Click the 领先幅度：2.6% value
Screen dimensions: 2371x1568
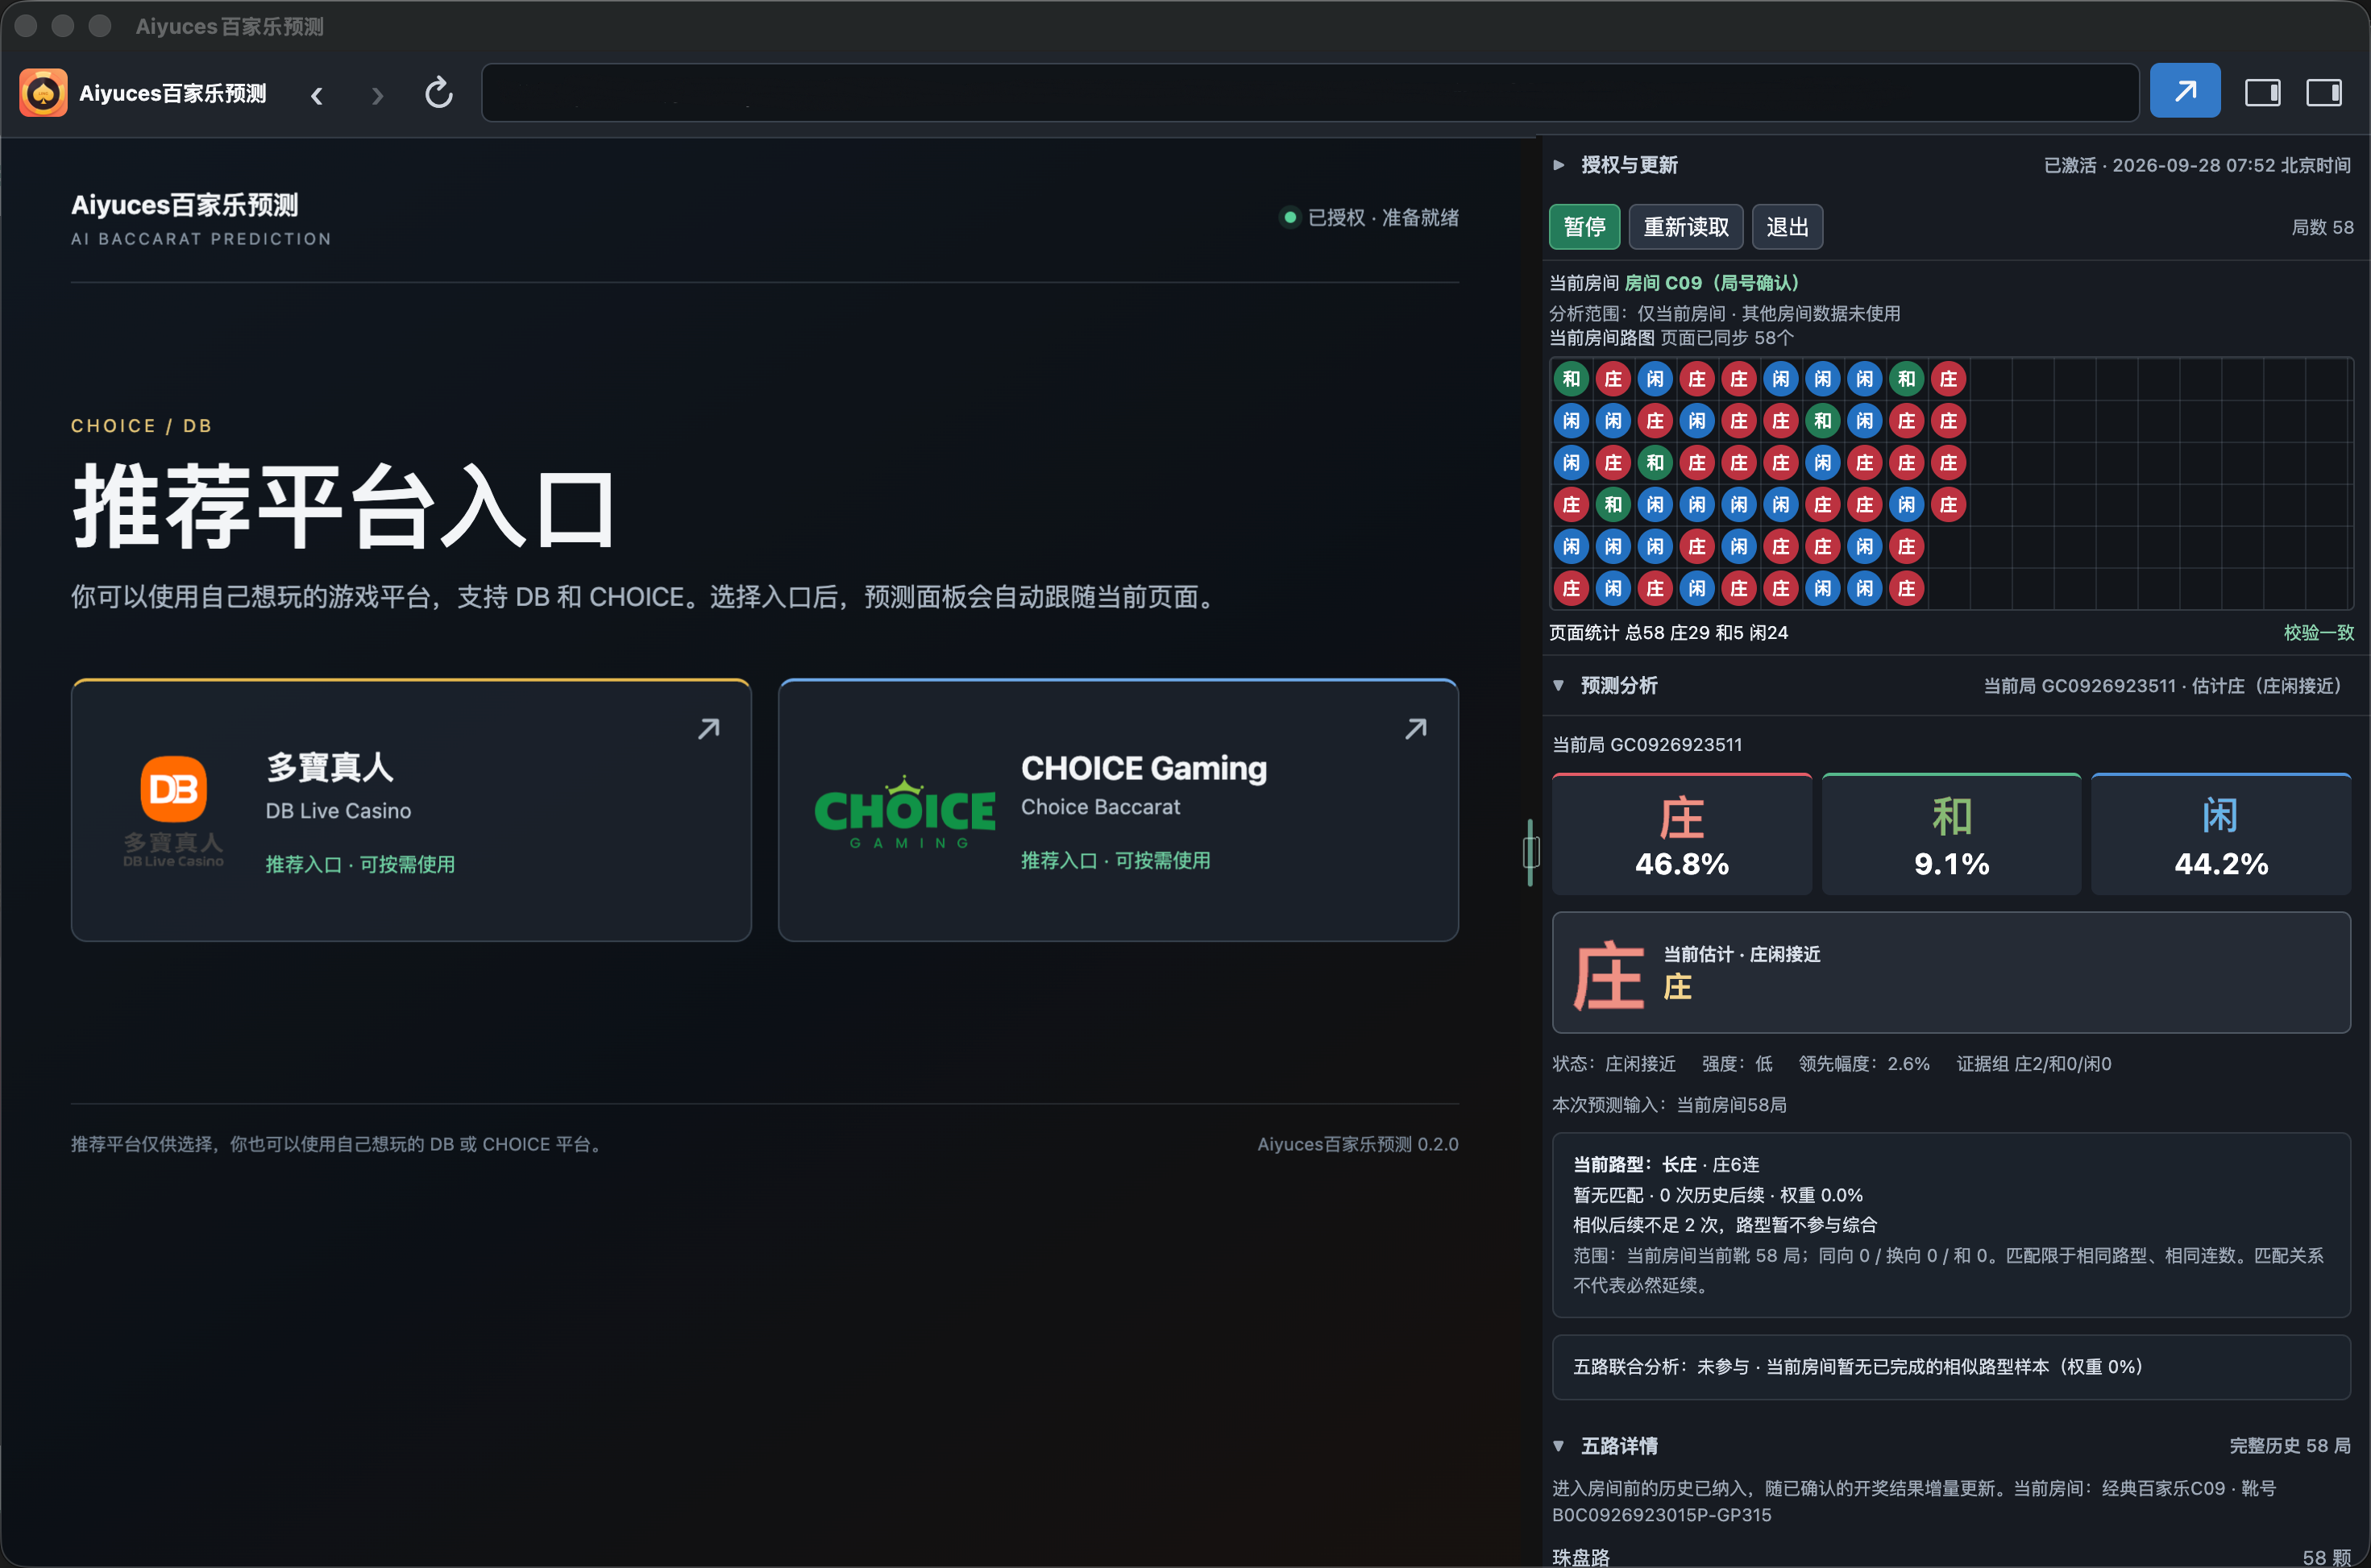[x=1864, y=1064]
